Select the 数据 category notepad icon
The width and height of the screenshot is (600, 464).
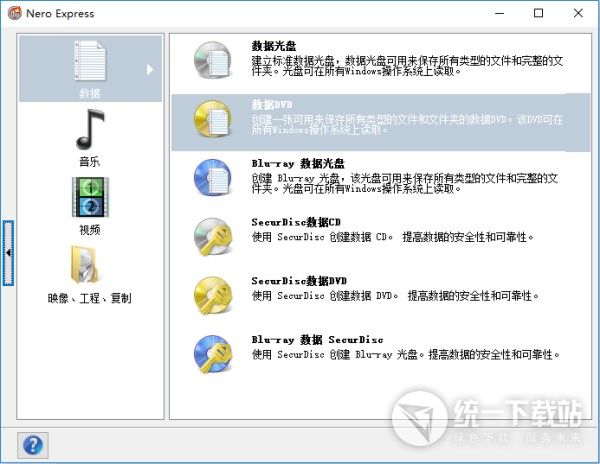(x=89, y=62)
